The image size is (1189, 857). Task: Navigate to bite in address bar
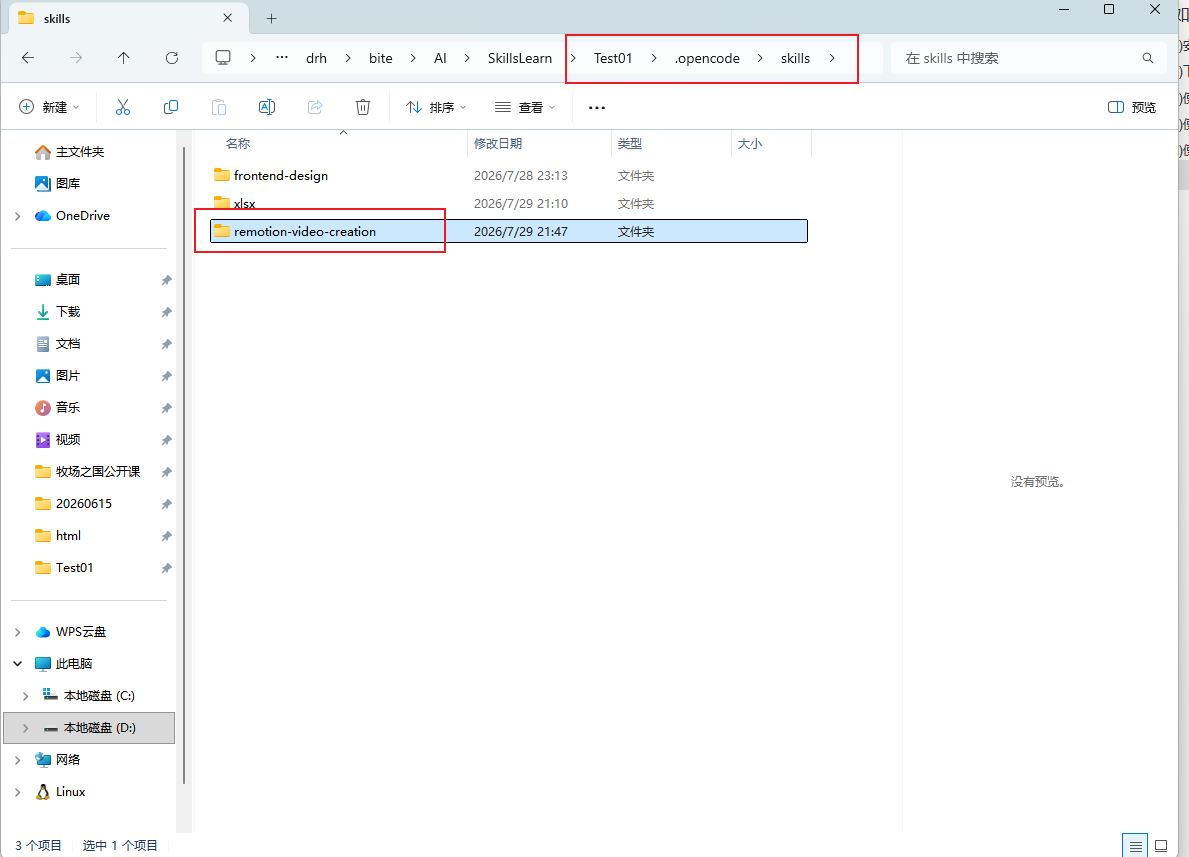(x=381, y=58)
